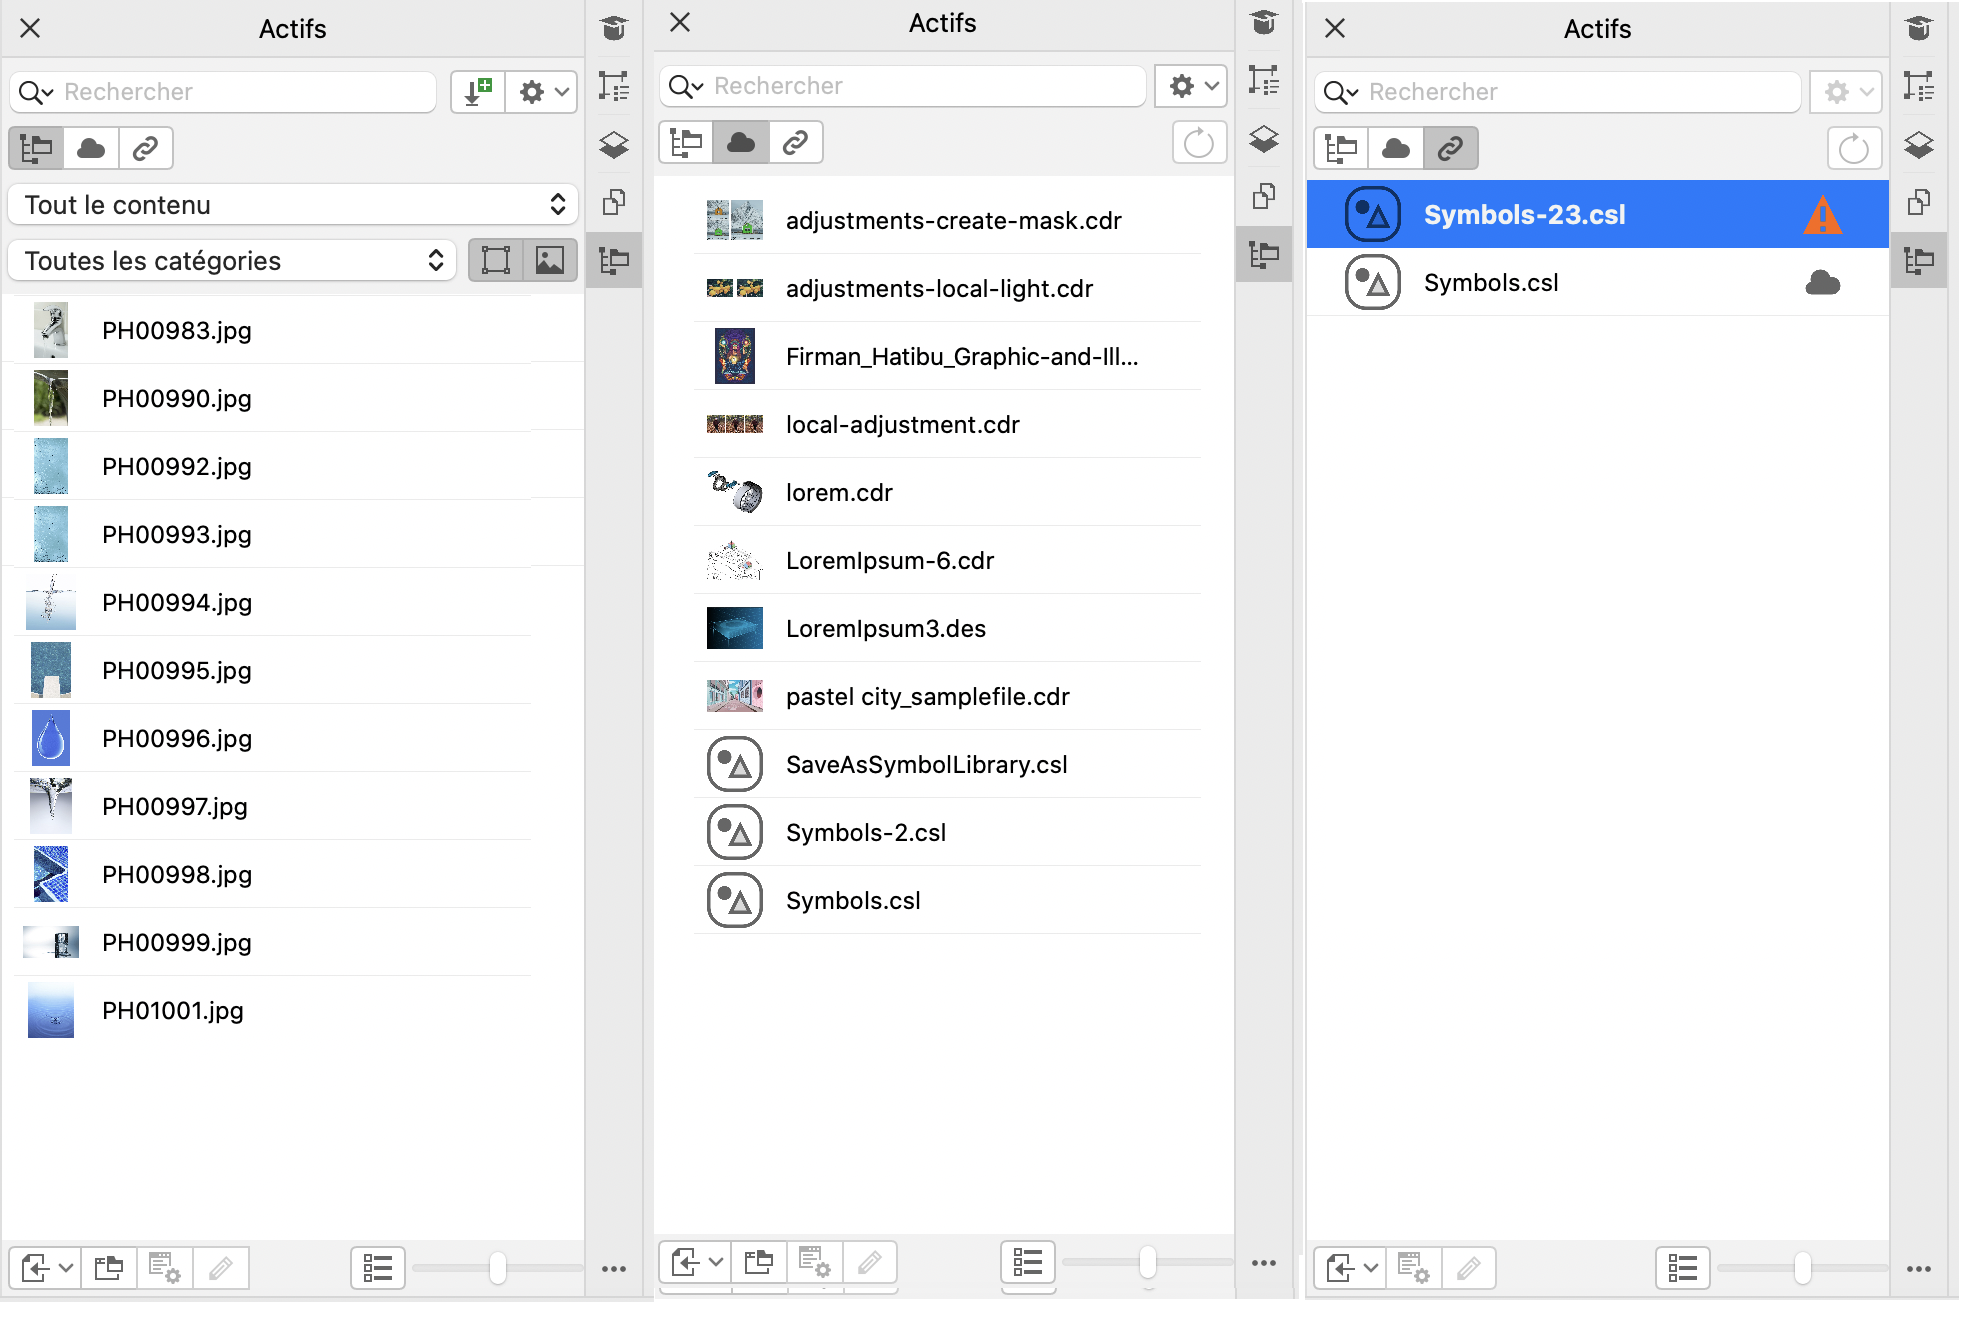Switch to cloud assets in middle panel
The image size is (1970, 1320).
tap(741, 143)
